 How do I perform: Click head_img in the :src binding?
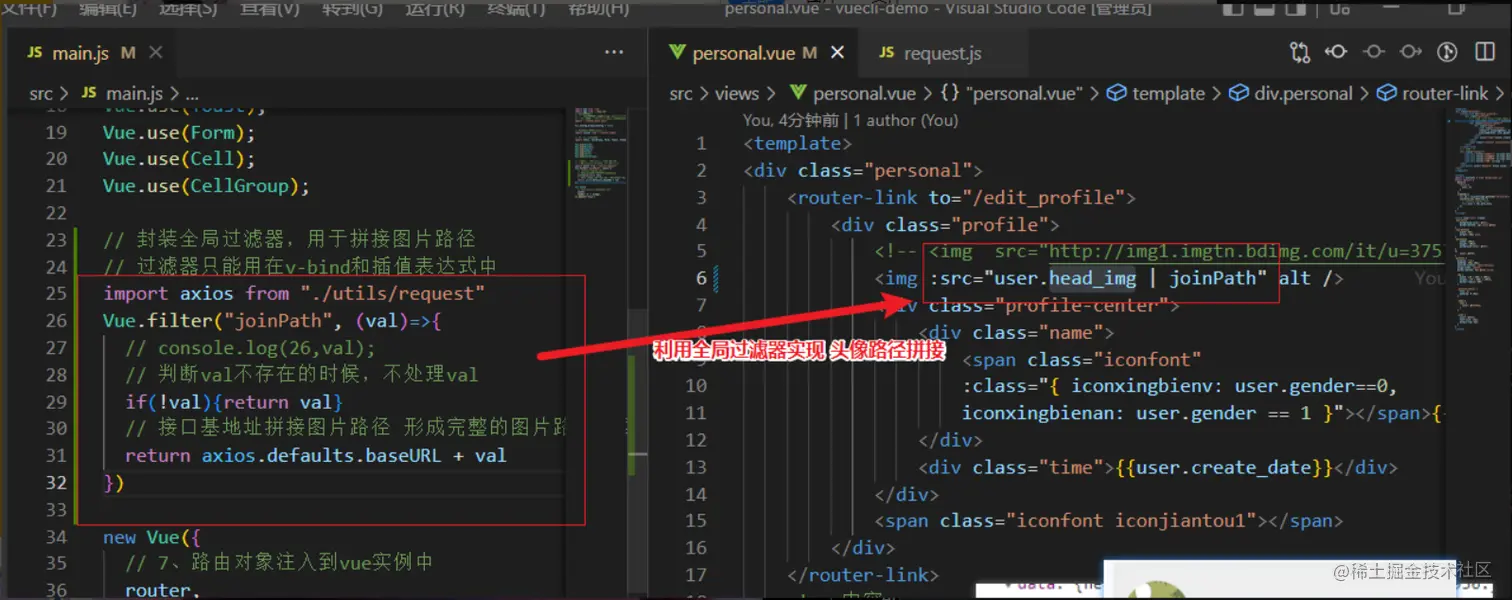click(x=1093, y=278)
